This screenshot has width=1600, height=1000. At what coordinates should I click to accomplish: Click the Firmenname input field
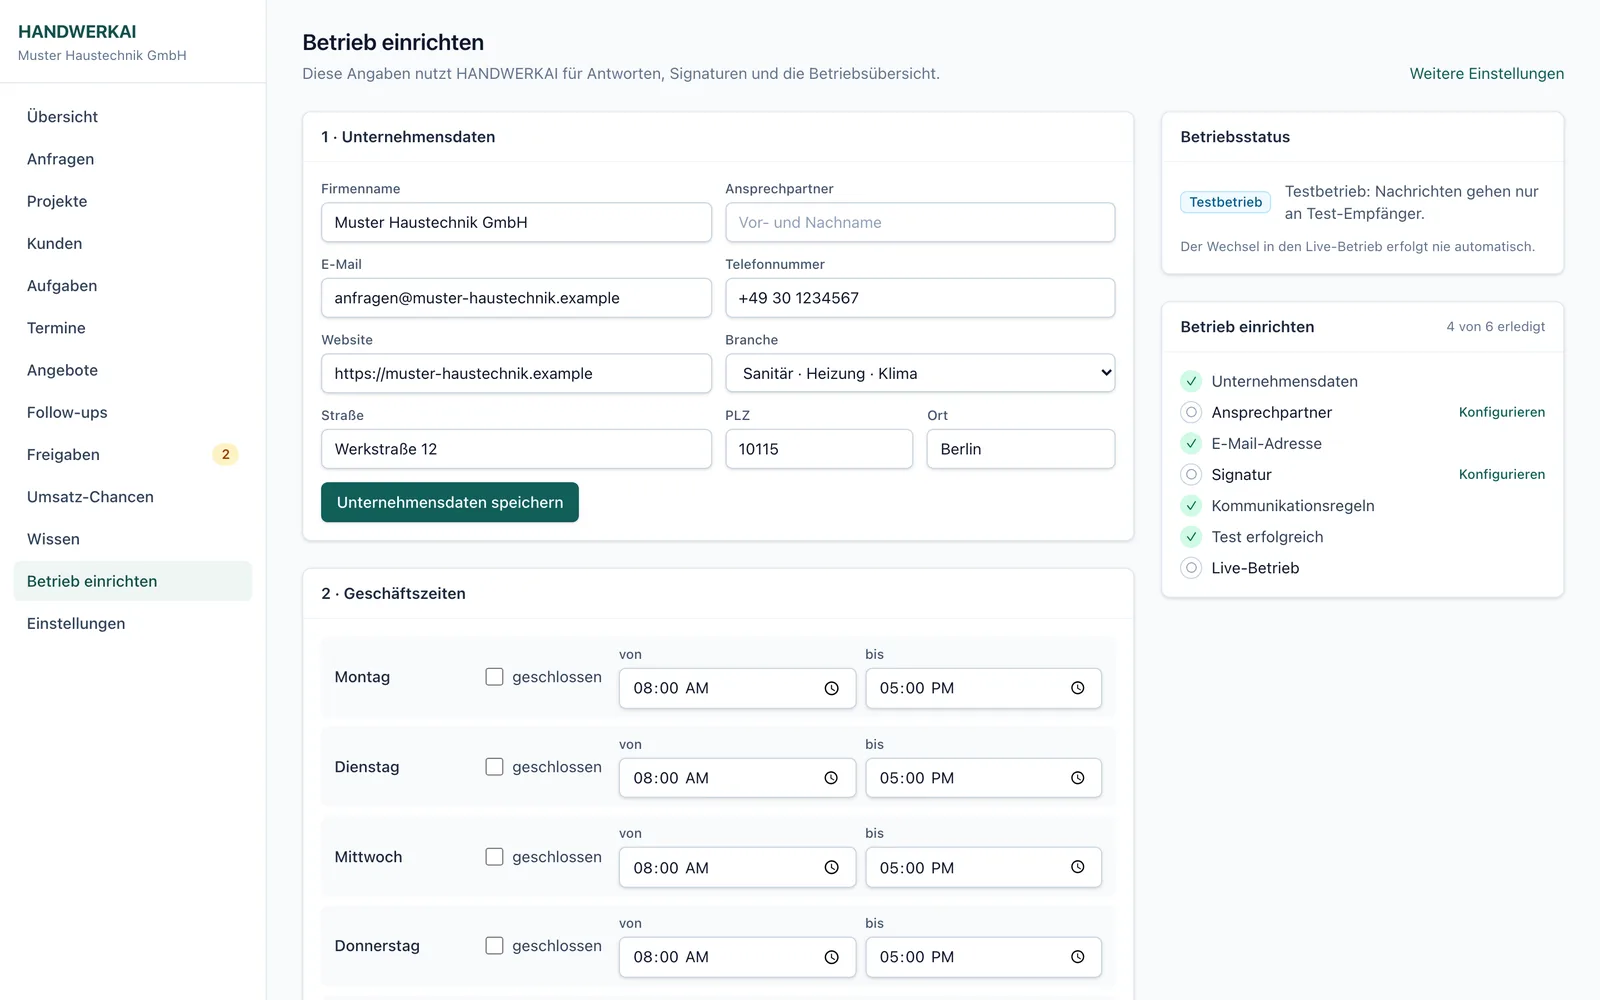pos(516,222)
